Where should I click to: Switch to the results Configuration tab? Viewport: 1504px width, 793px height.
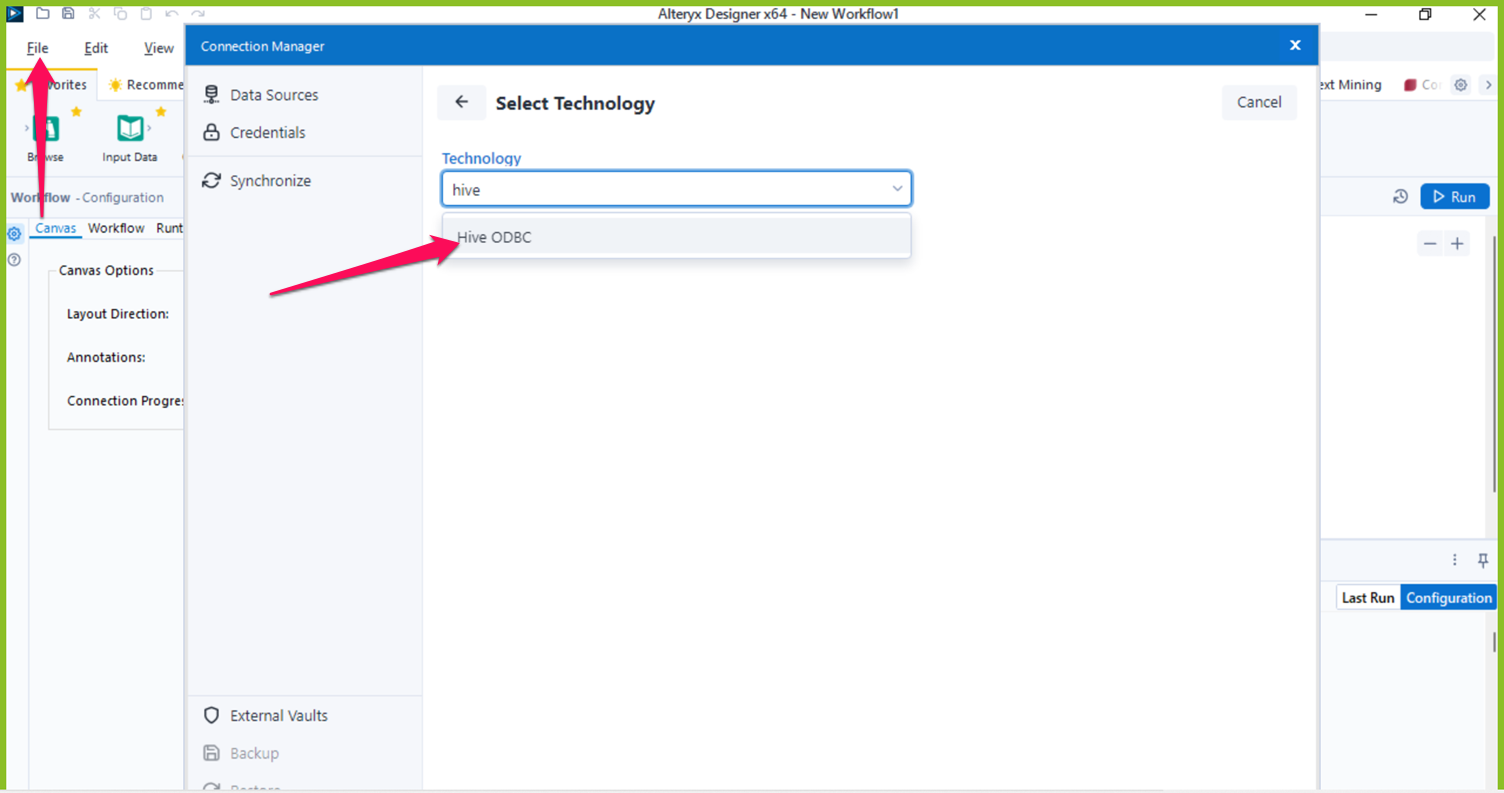(1448, 598)
